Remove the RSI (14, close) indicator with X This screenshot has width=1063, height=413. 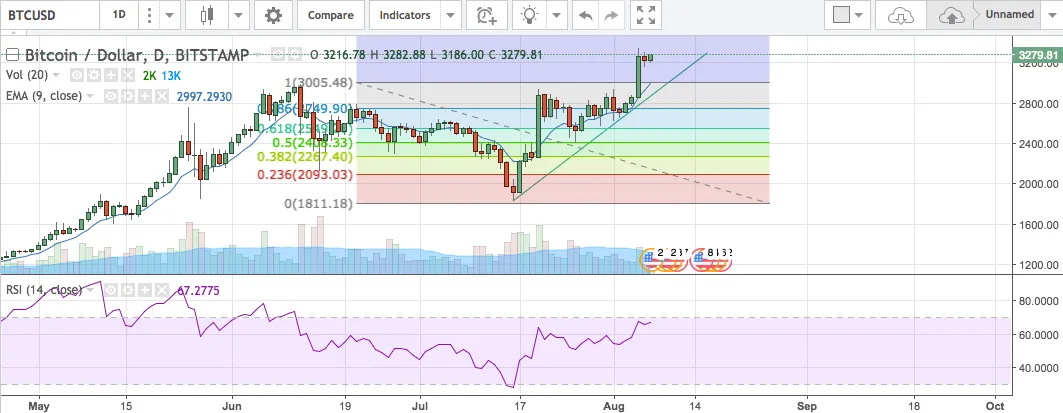point(161,290)
